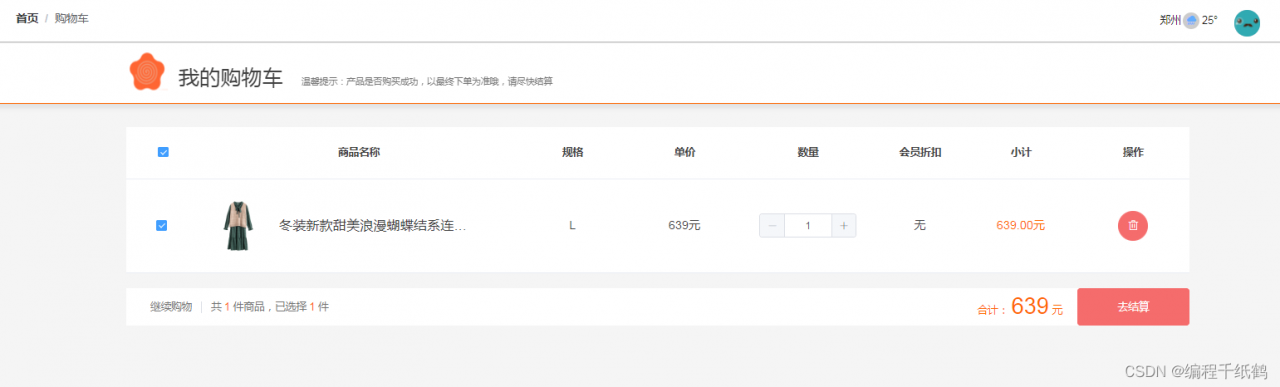1280x387 pixels.
Task: Increase quantity with the plus button
Action: coord(844,226)
